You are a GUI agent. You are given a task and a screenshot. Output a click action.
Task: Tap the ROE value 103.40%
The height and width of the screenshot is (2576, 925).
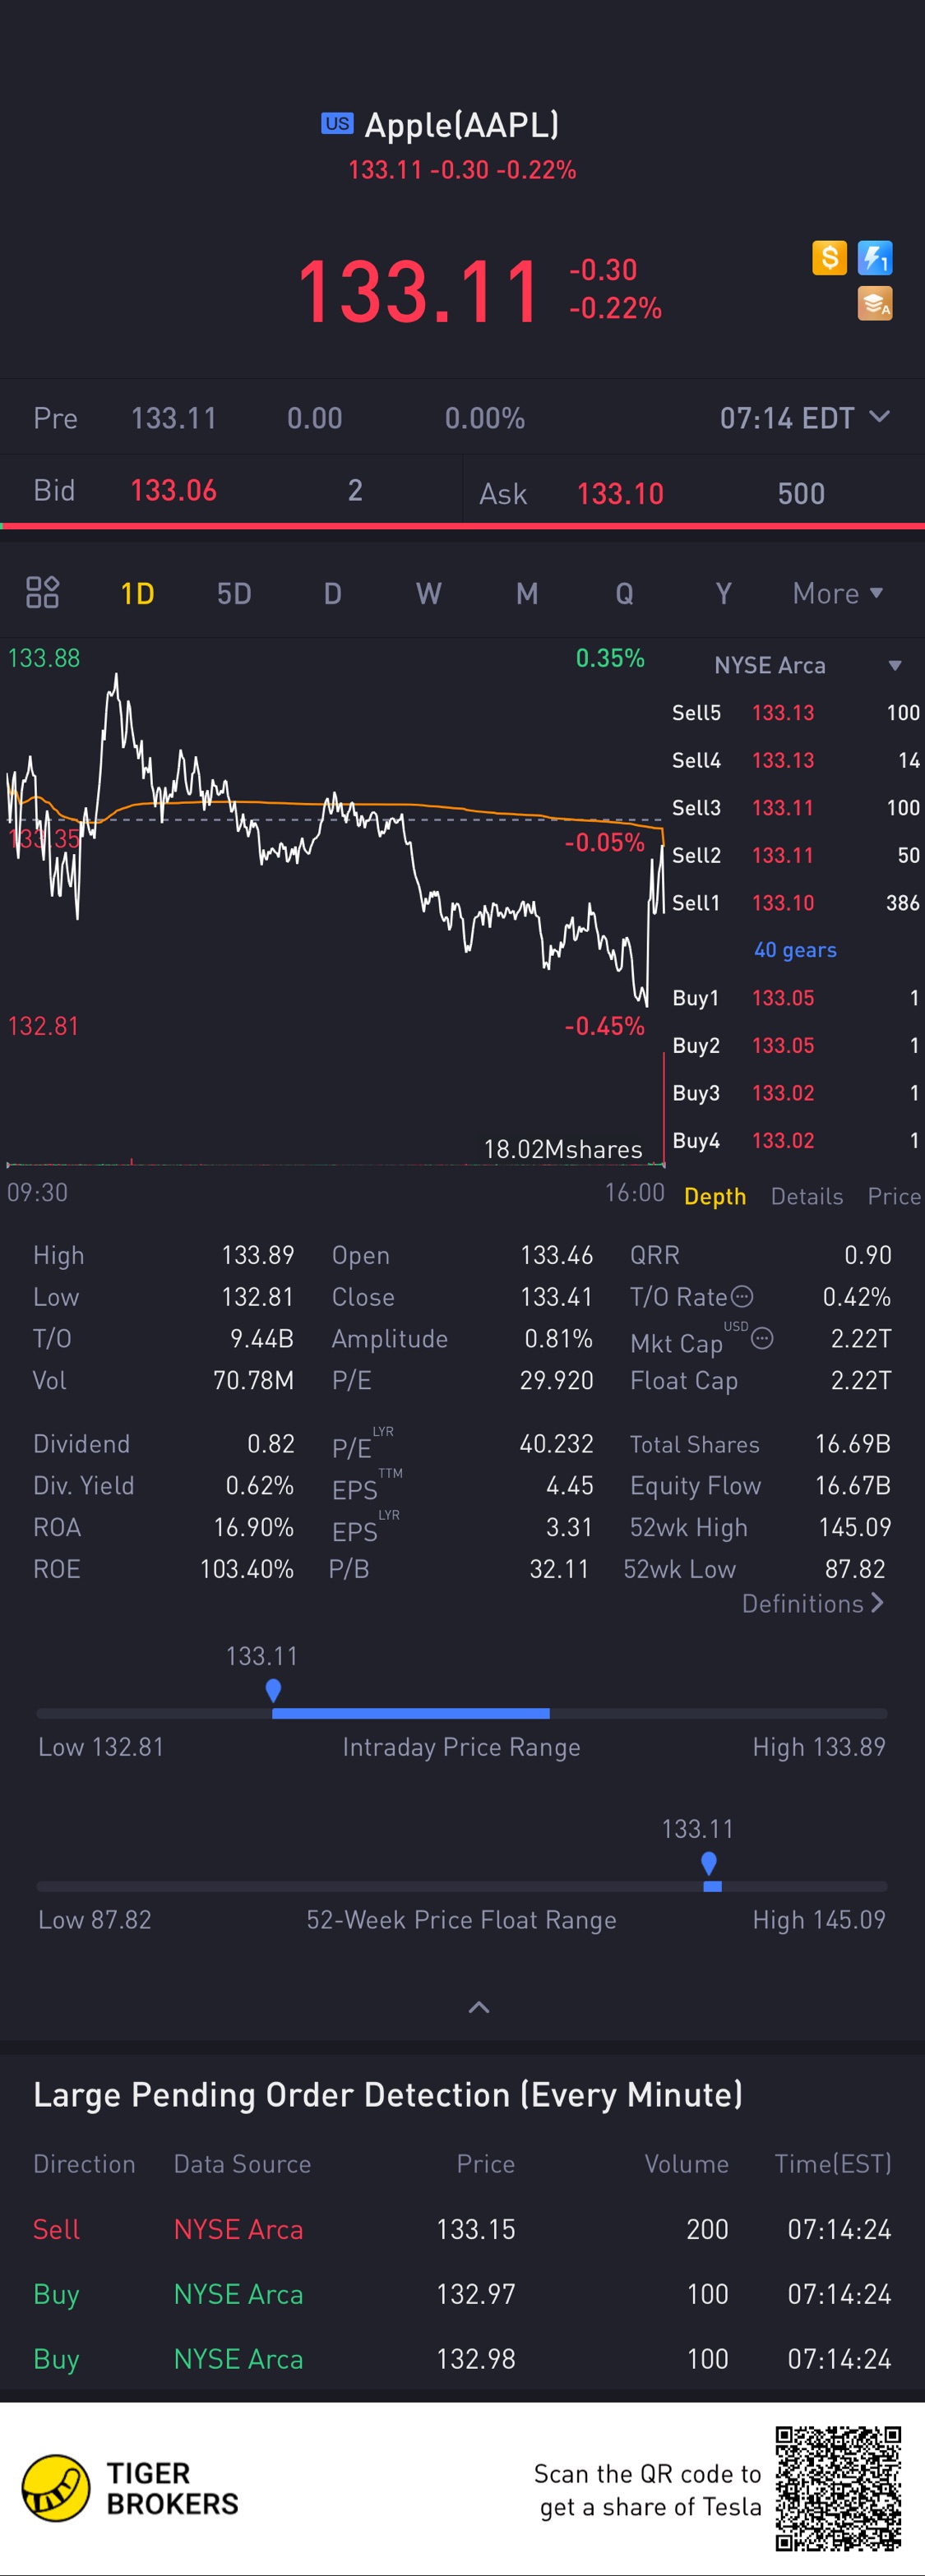[246, 1569]
